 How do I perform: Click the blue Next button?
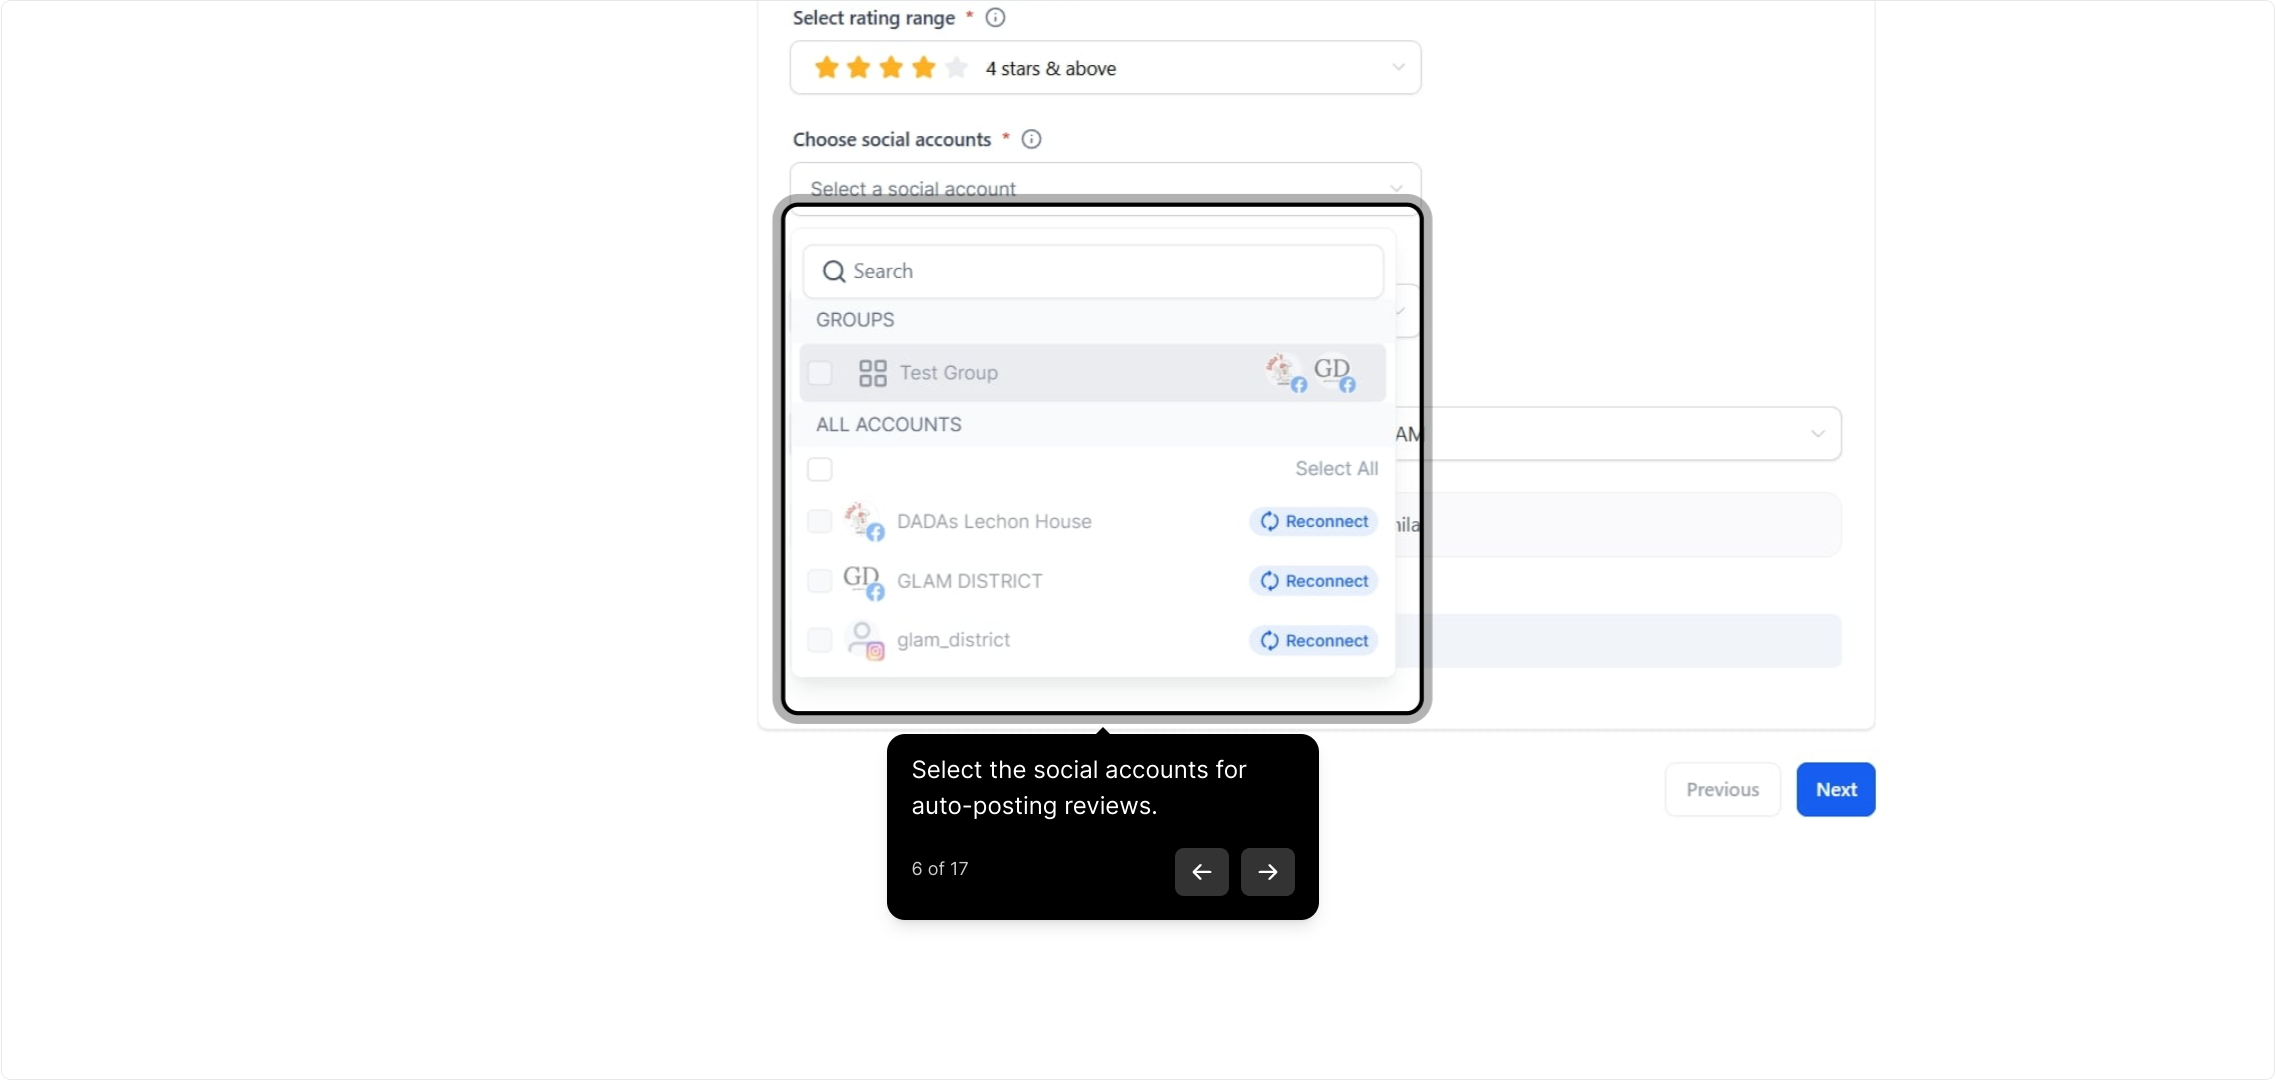point(1835,789)
